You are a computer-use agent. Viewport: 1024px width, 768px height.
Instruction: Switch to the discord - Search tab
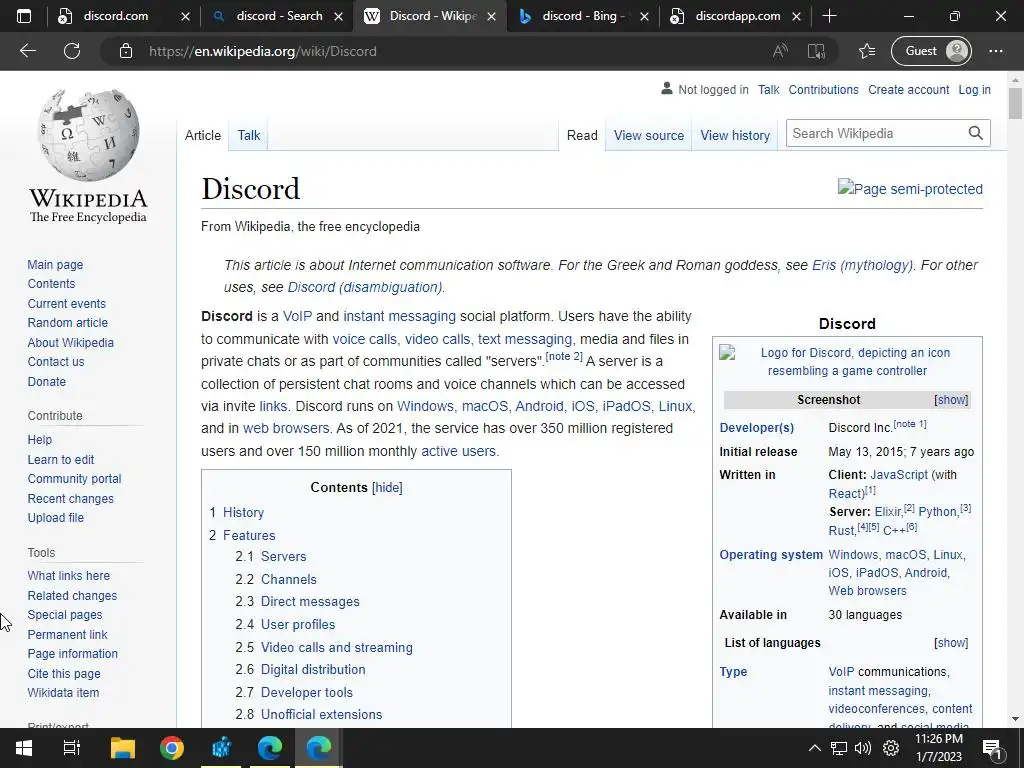coord(279,16)
